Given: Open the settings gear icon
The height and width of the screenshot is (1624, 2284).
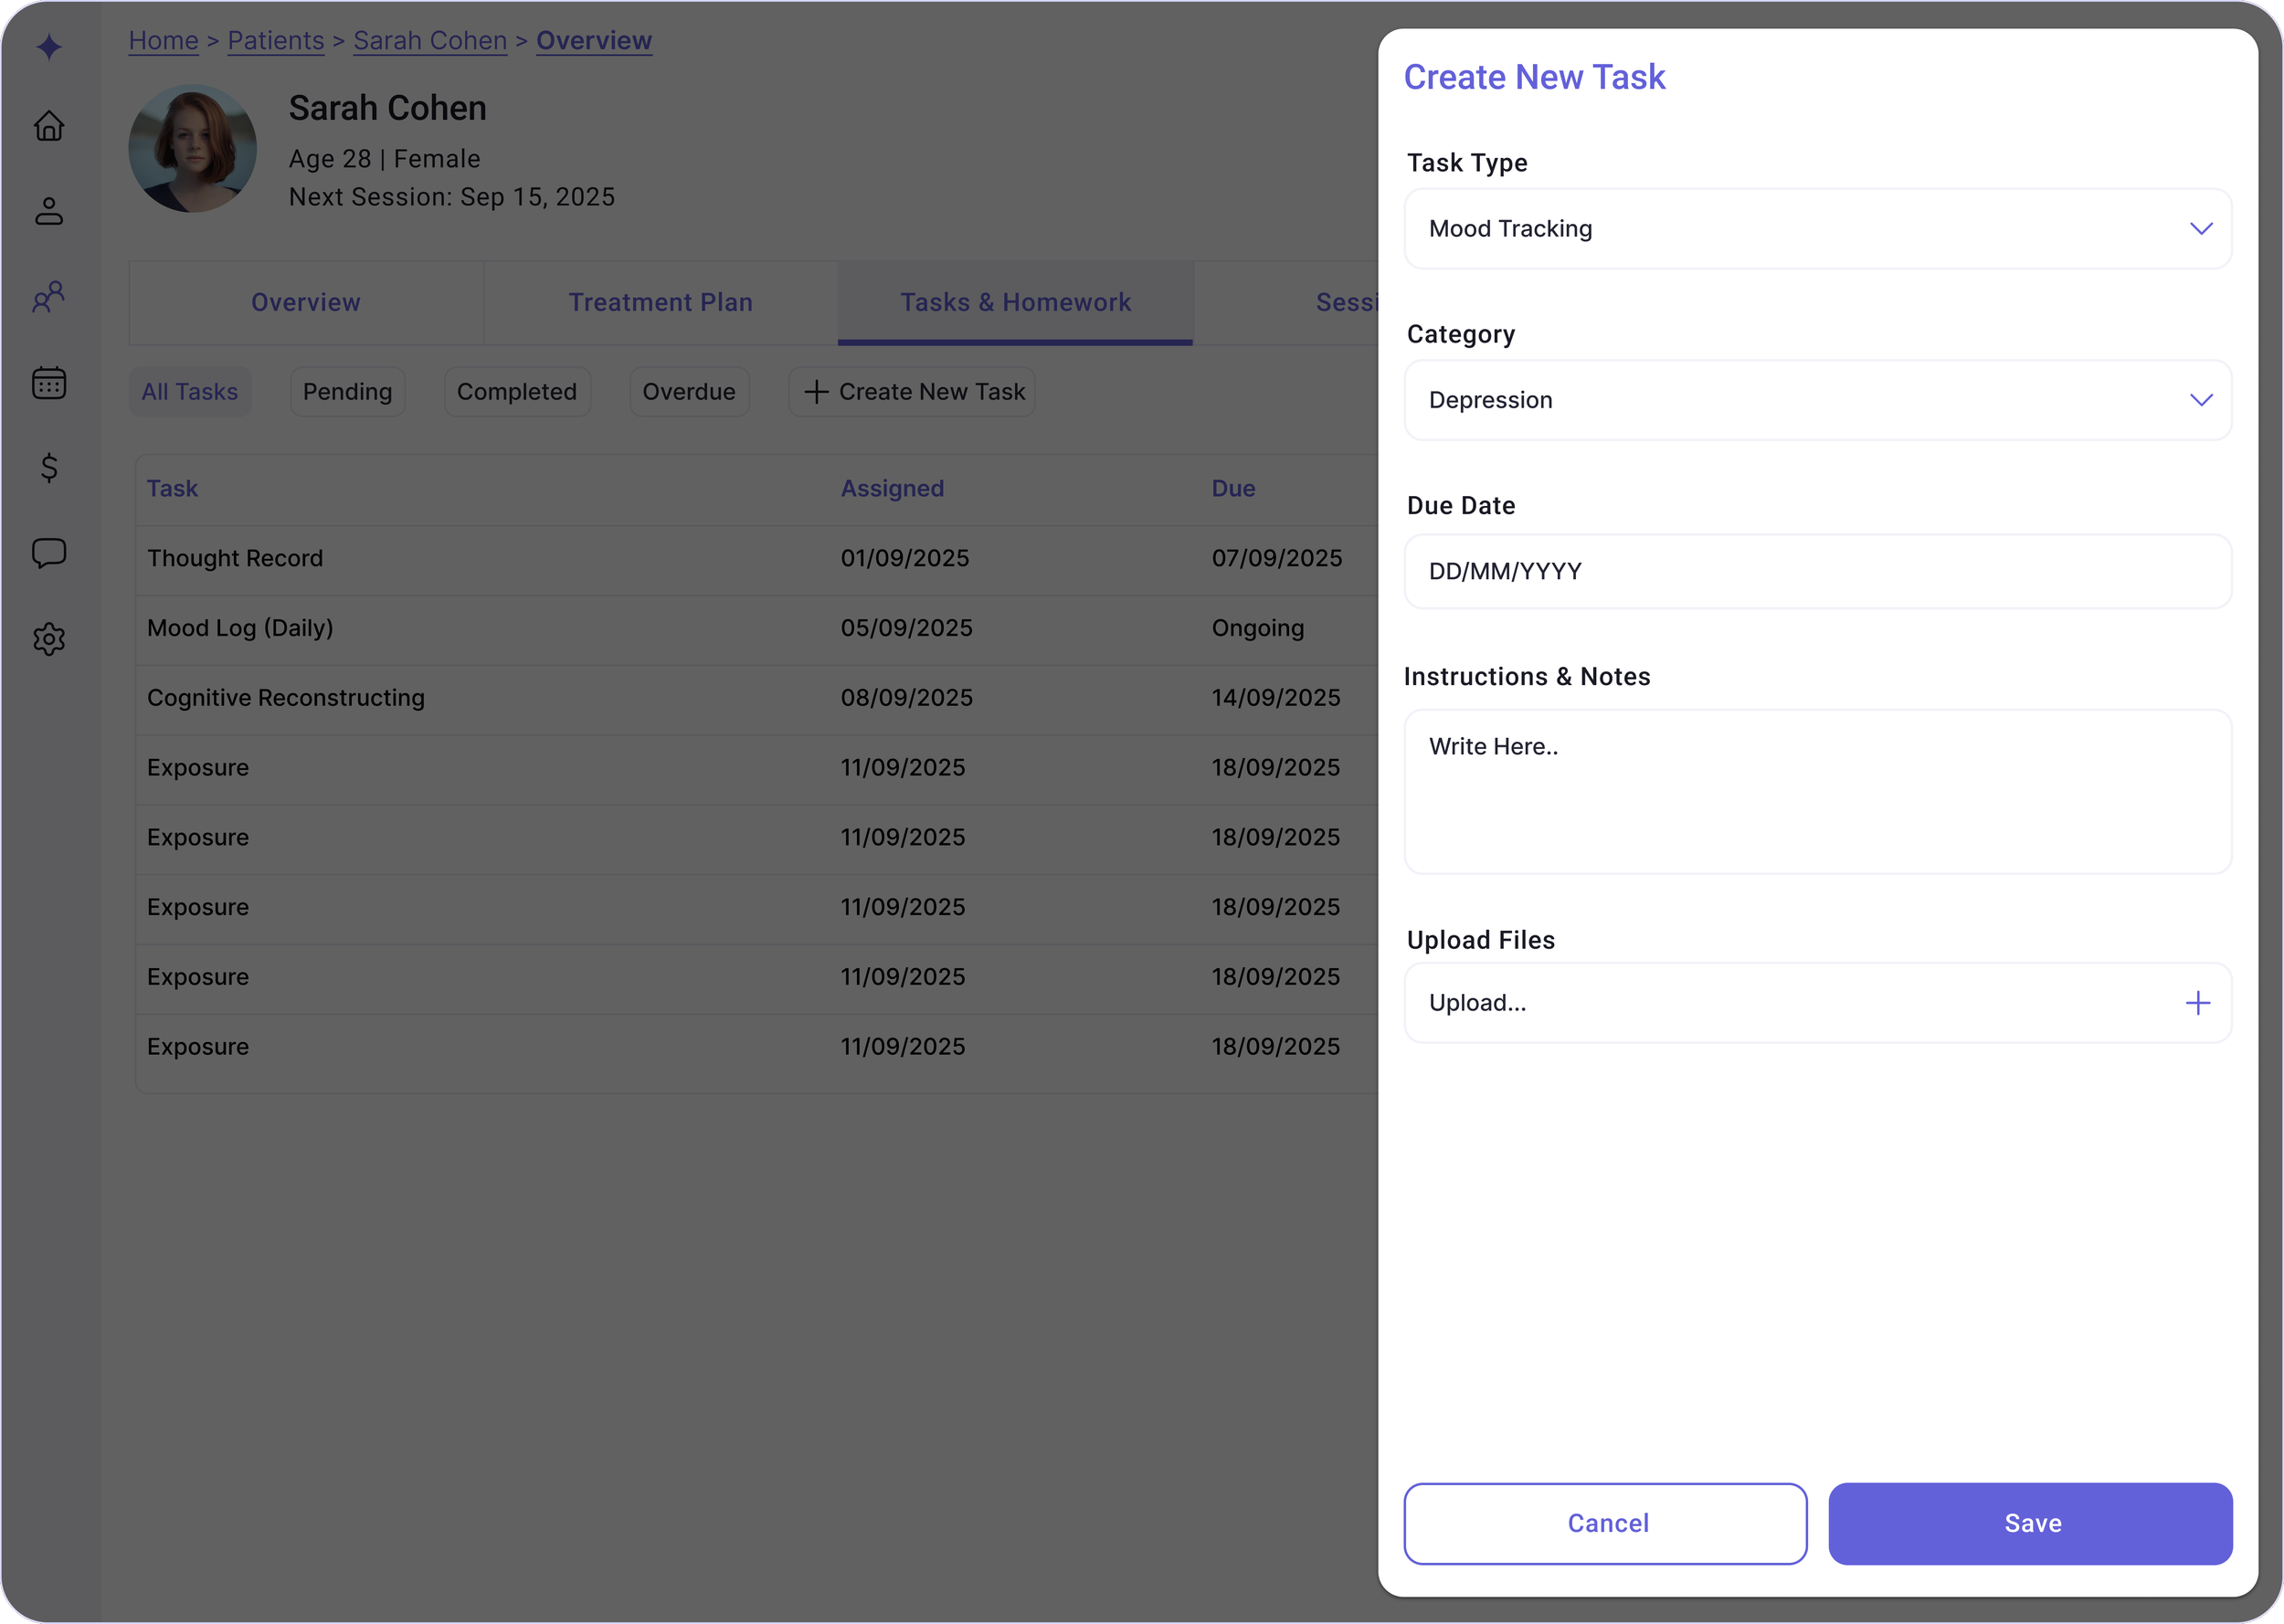Looking at the screenshot, I should coord(49,639).
